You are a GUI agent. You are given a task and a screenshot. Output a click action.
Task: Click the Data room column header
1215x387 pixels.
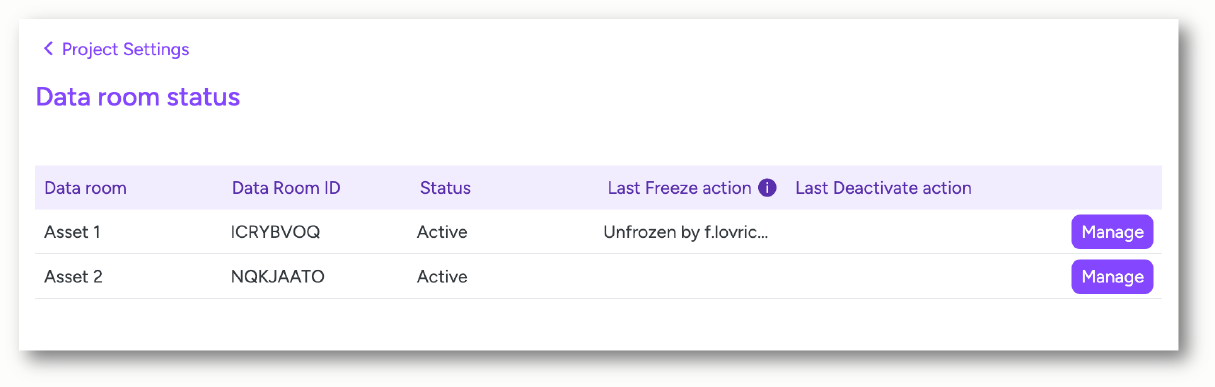(86, 188)
